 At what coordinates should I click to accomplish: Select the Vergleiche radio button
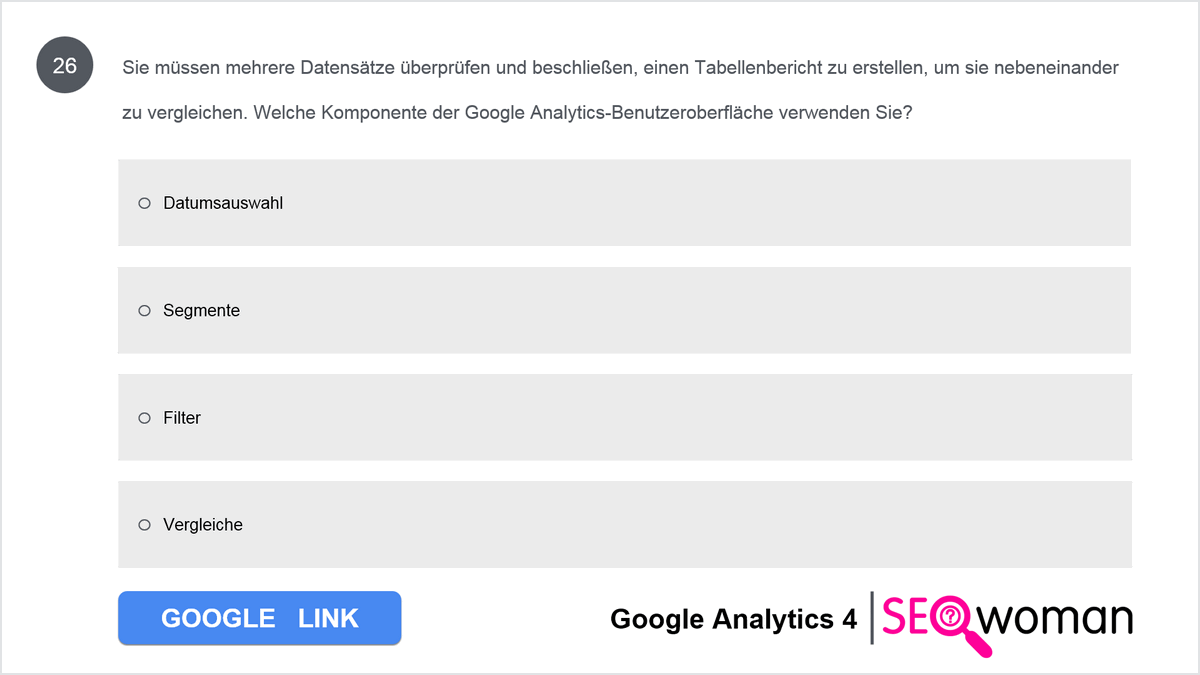click(144, 525)
